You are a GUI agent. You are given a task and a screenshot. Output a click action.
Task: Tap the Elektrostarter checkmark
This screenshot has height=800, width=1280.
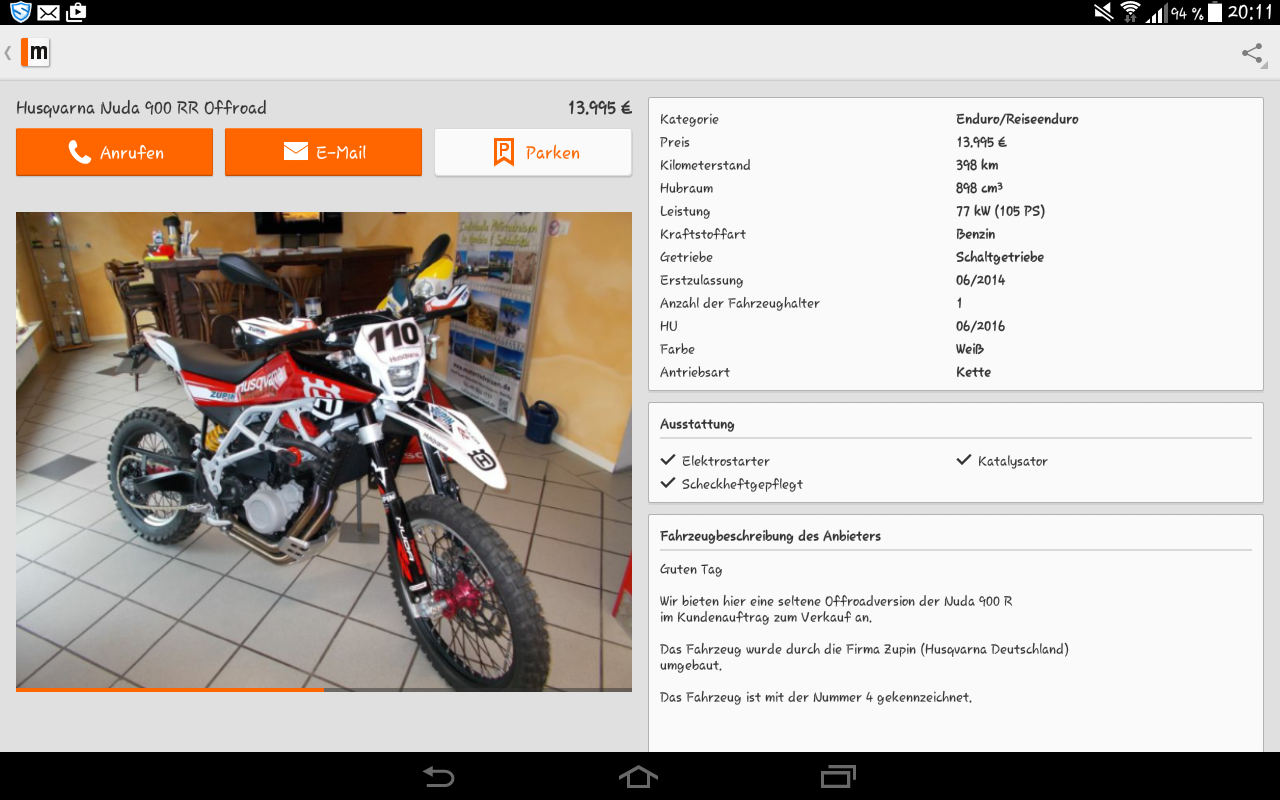668,460
